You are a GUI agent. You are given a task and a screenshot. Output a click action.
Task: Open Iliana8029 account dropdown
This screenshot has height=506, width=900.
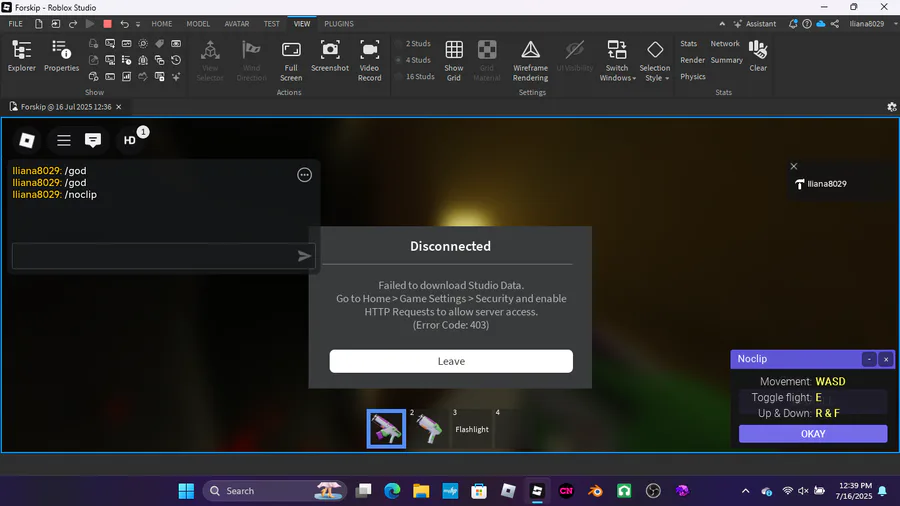coord(872,24)
